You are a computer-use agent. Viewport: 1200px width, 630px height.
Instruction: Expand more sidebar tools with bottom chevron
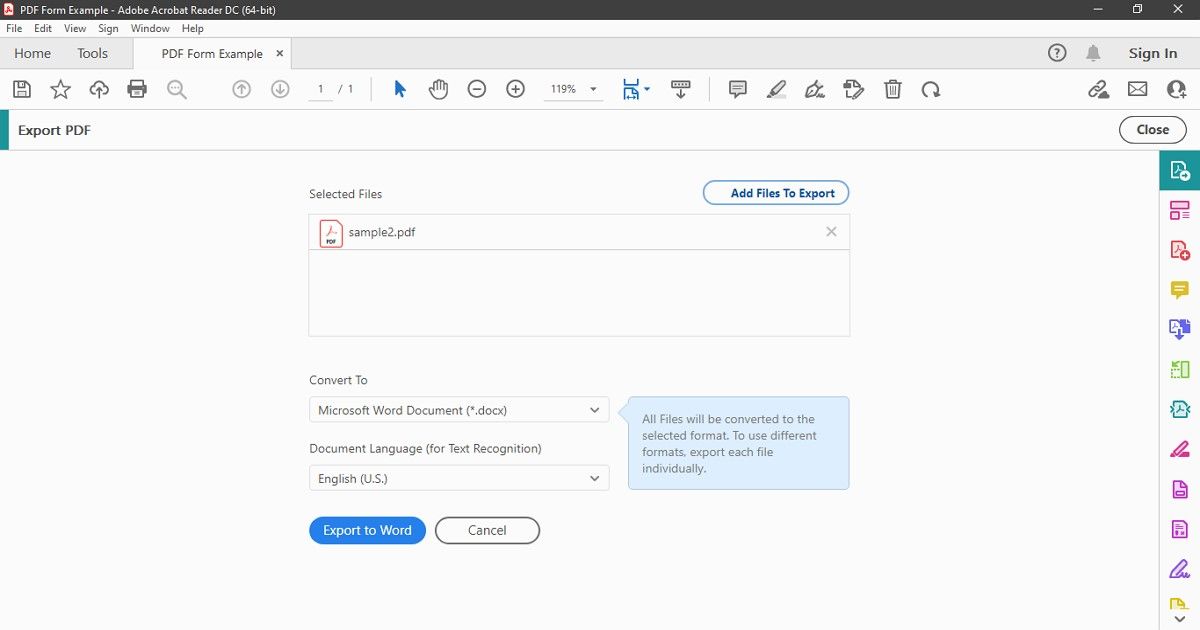click(x=1180, y=619)
